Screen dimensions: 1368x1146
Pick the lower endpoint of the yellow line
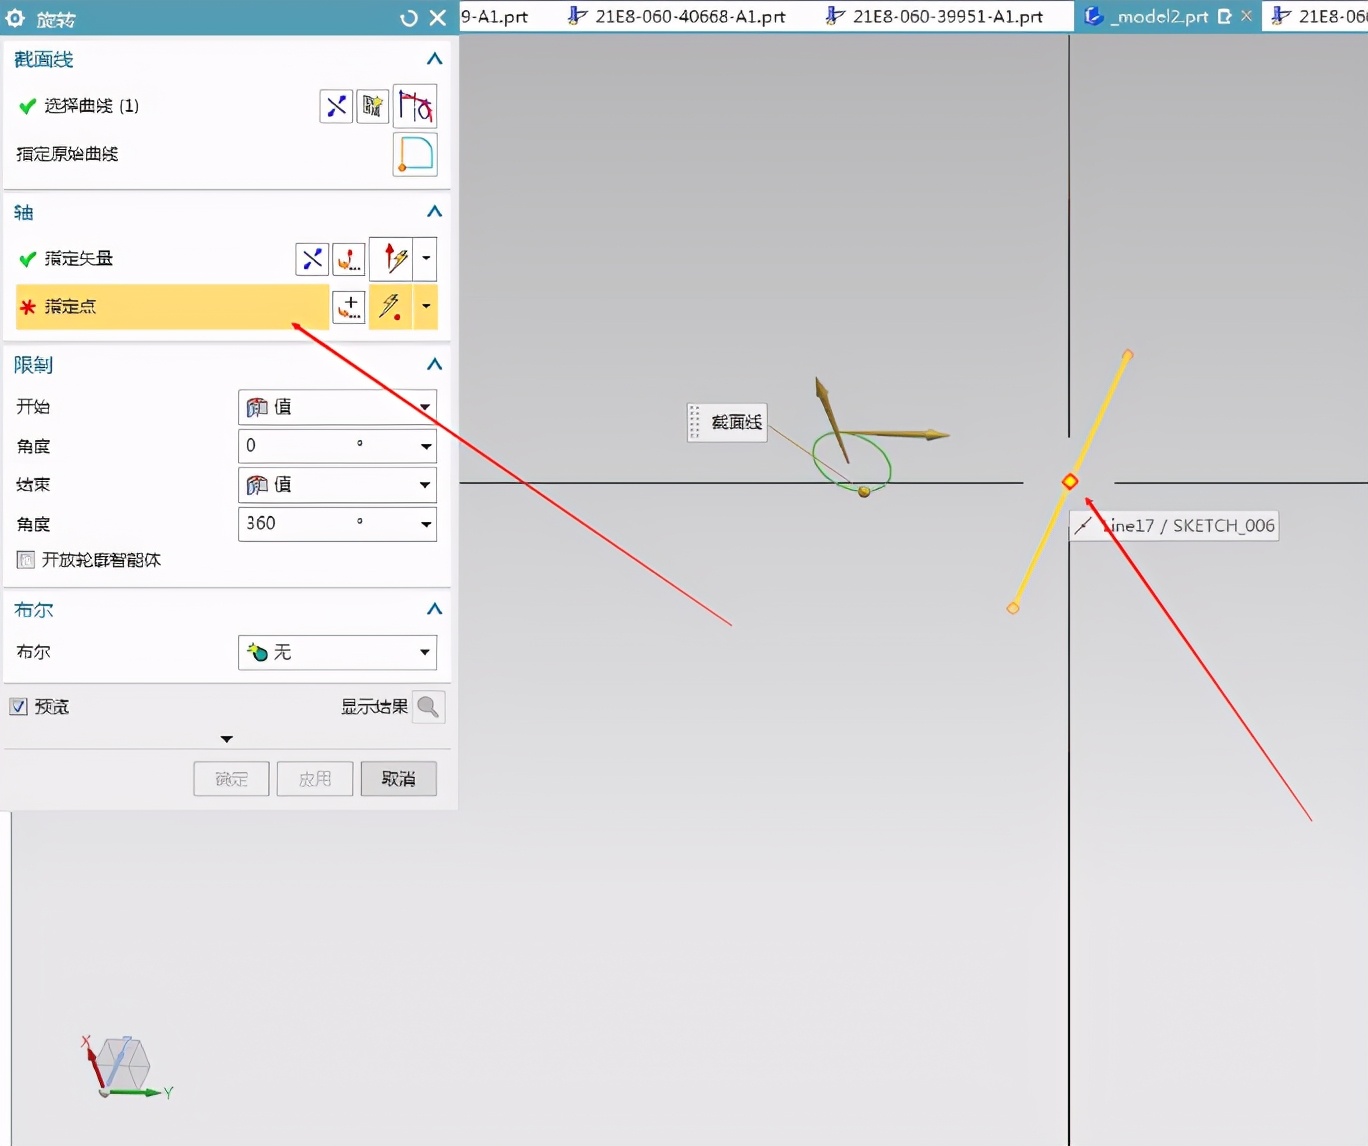coord(1013,608)
